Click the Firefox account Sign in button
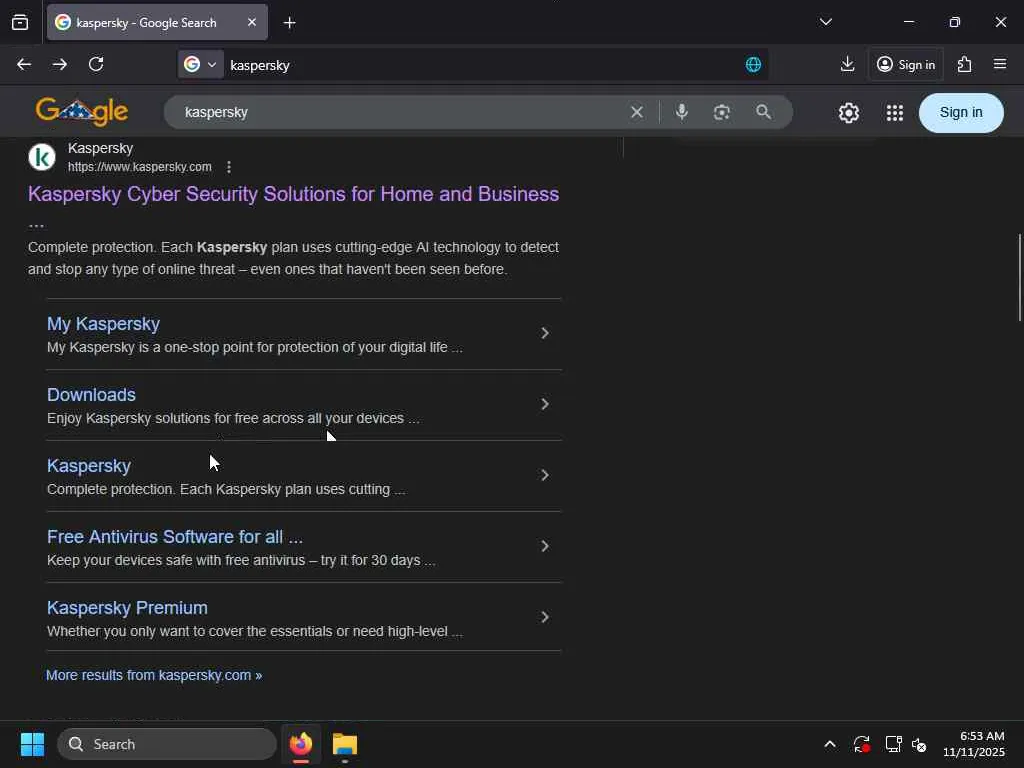1024x768 pixels. coord(906,64)
